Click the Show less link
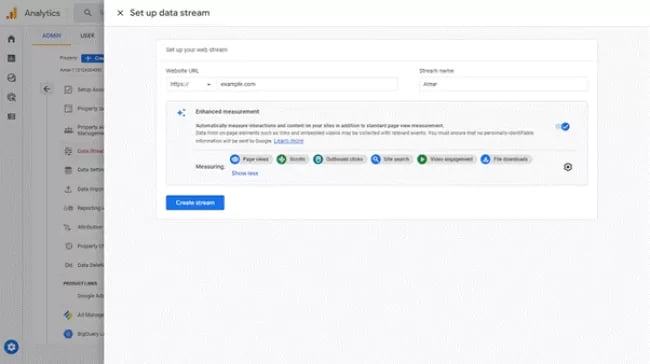Viewport: 650px width, 364px height. pyautogui.click(x=245, y=173)
